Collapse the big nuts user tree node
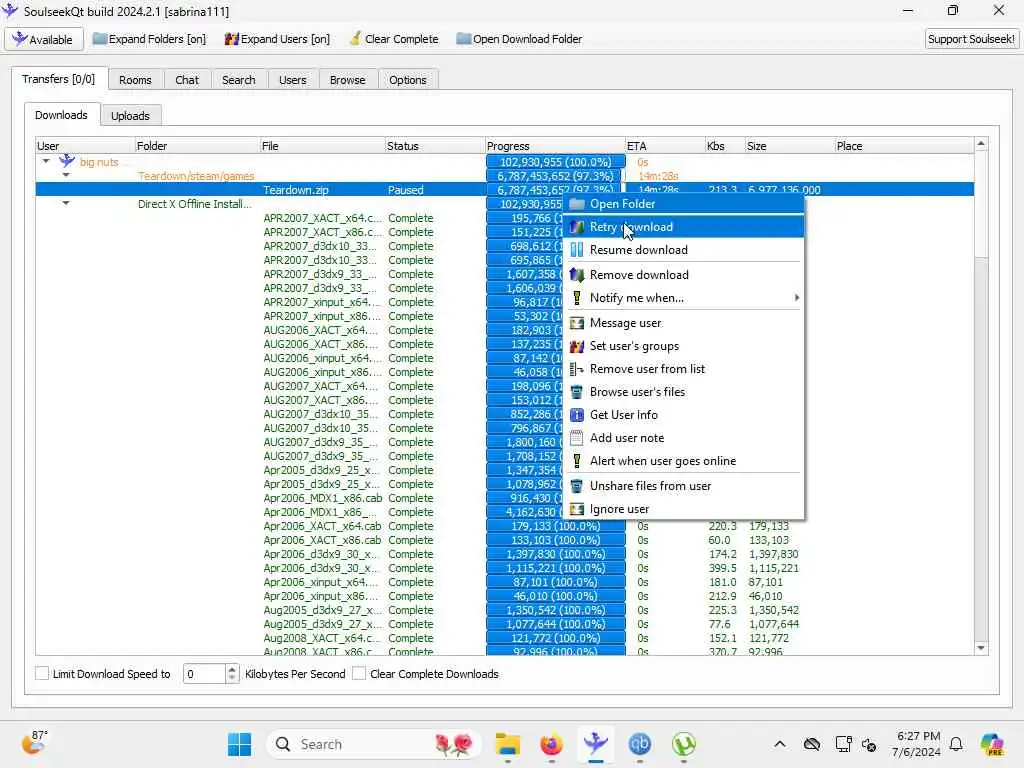The height and width of the screenshot is (768, 1024). pyautogui.click(x=46, y=161)
